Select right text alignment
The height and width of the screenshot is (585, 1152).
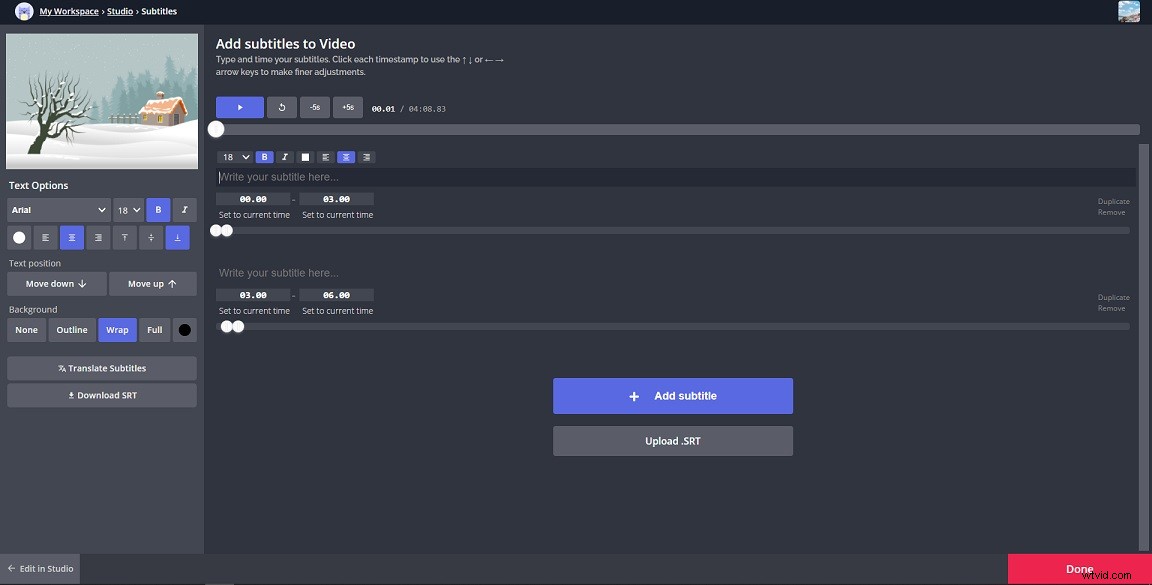(98, 237)
